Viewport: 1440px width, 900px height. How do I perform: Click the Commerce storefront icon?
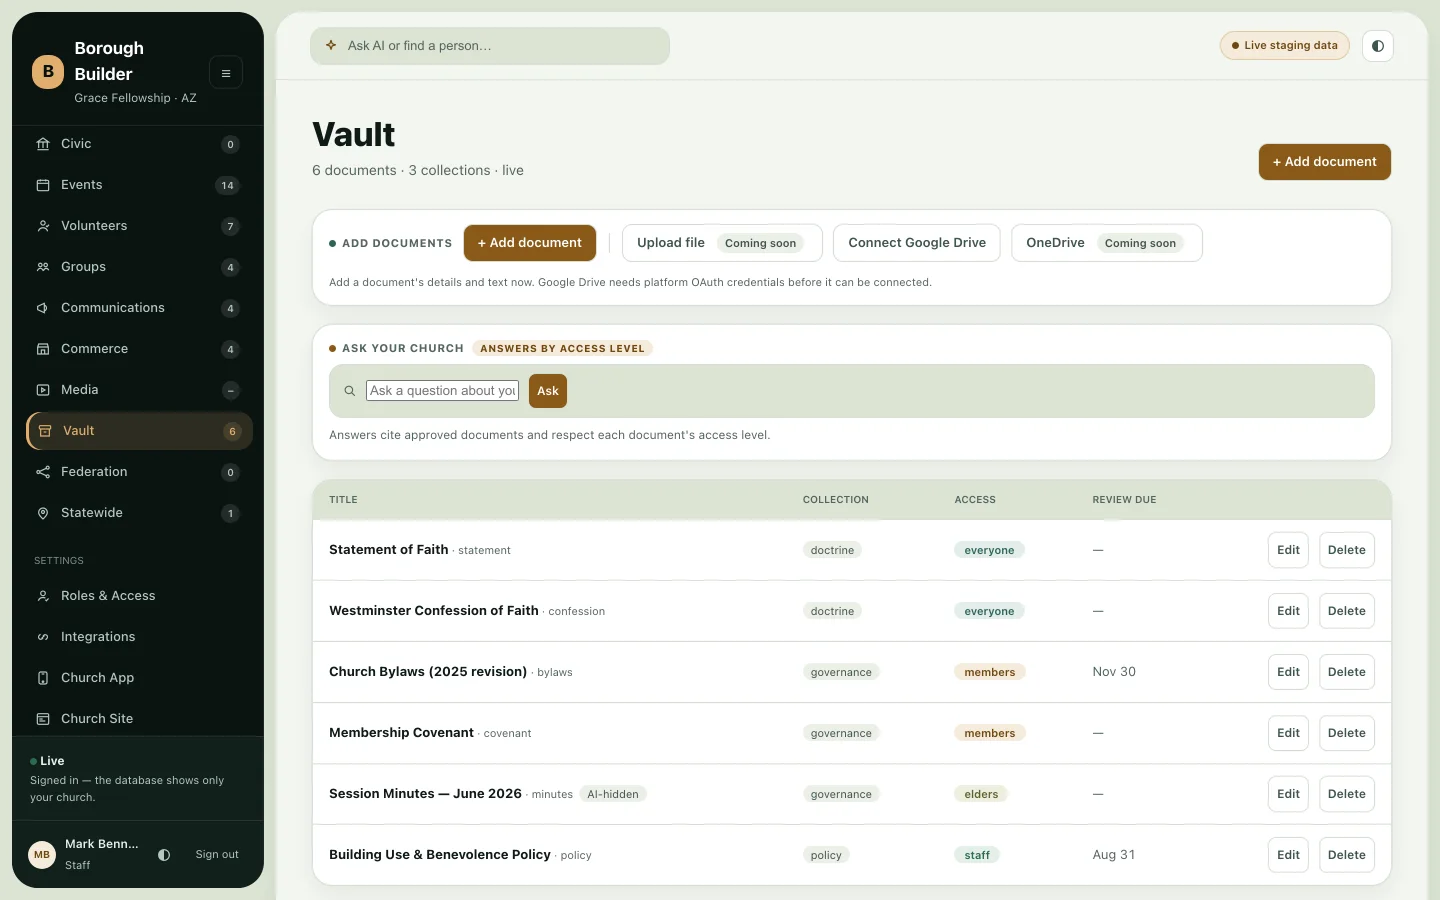pyautogui.click(x=43, y=349)
